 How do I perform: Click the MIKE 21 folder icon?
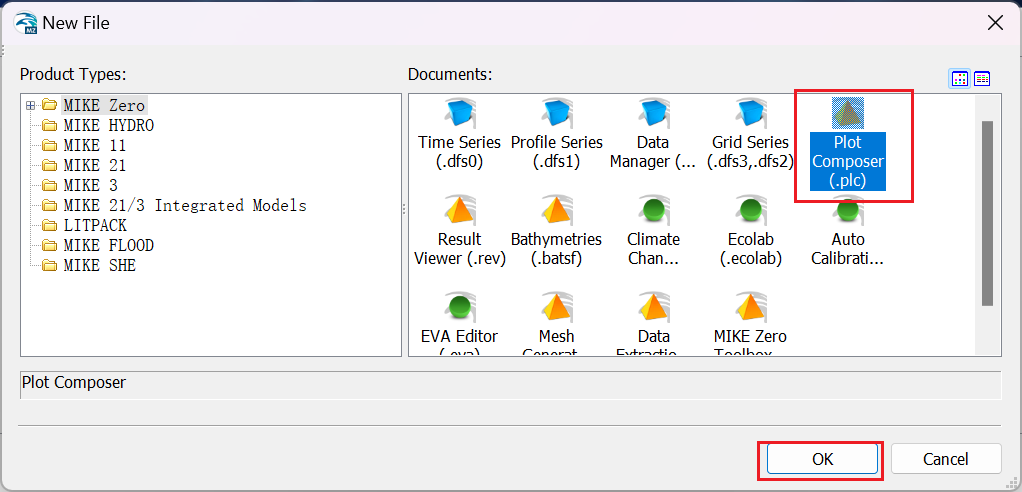50,166
